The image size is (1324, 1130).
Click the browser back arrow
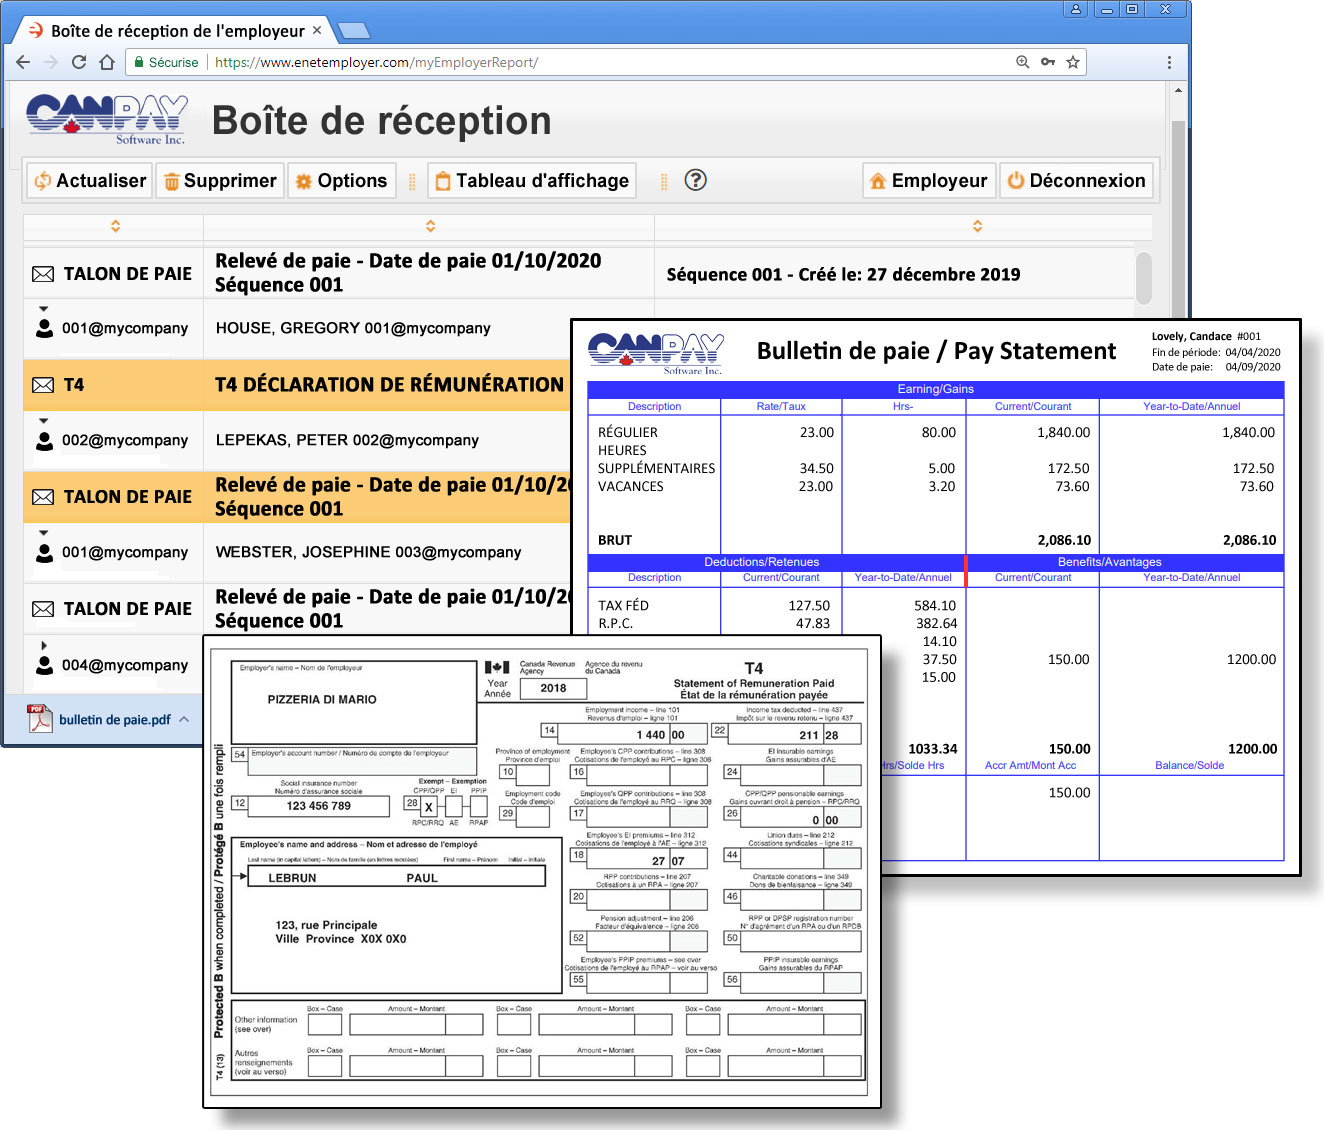(23, 62)
